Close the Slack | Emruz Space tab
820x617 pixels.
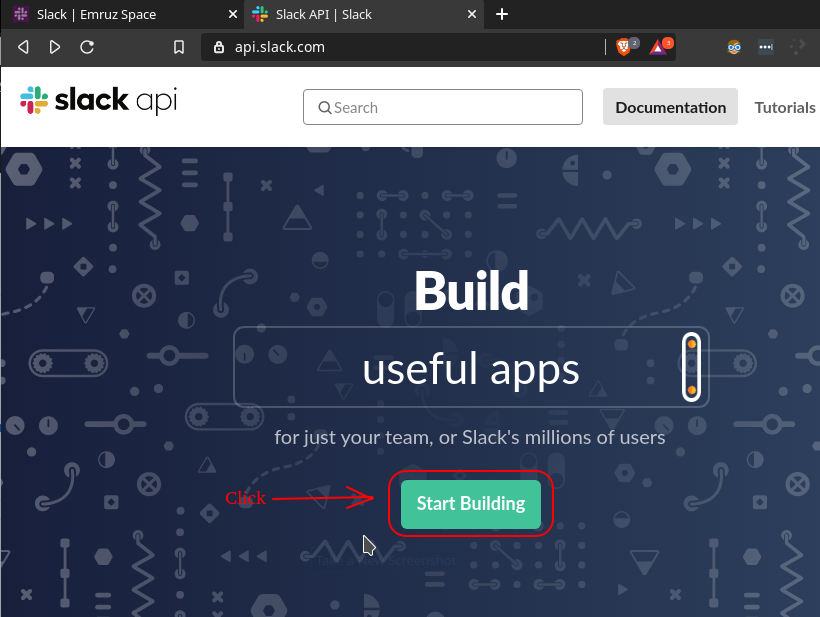coord(233,14)
